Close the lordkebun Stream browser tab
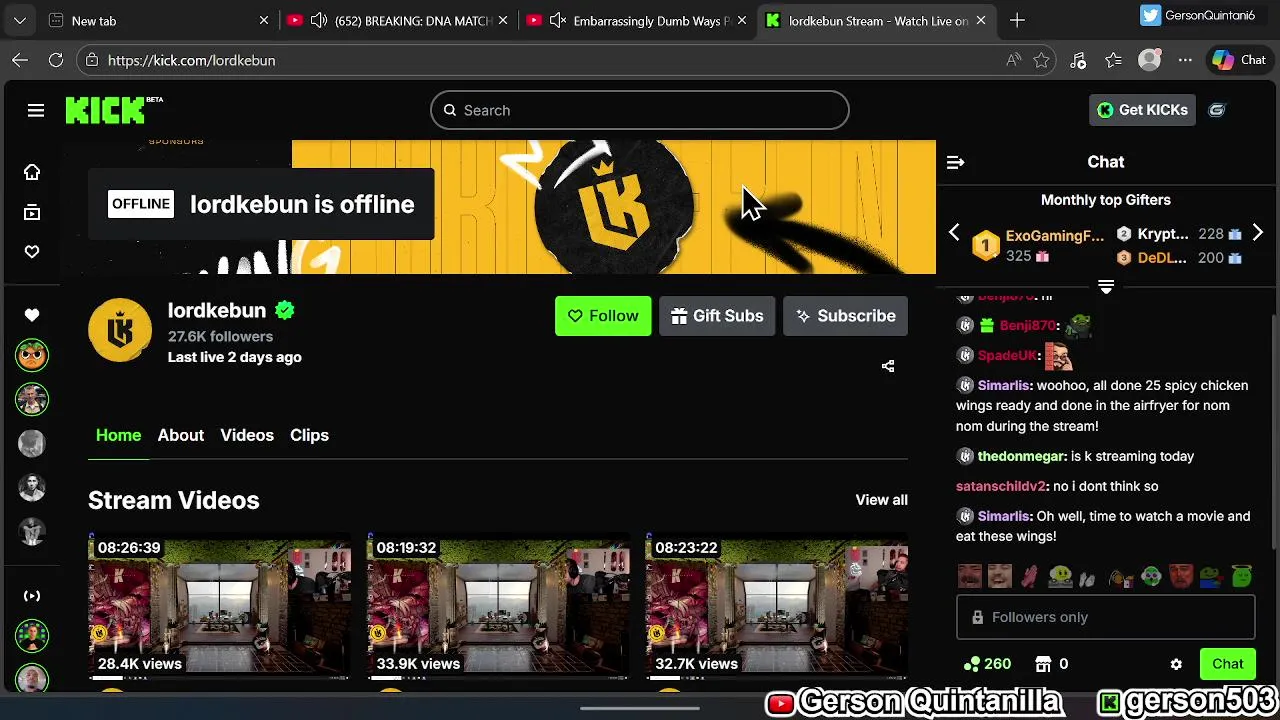Viewport: 1280px width, 720px height. pos(981,20)
